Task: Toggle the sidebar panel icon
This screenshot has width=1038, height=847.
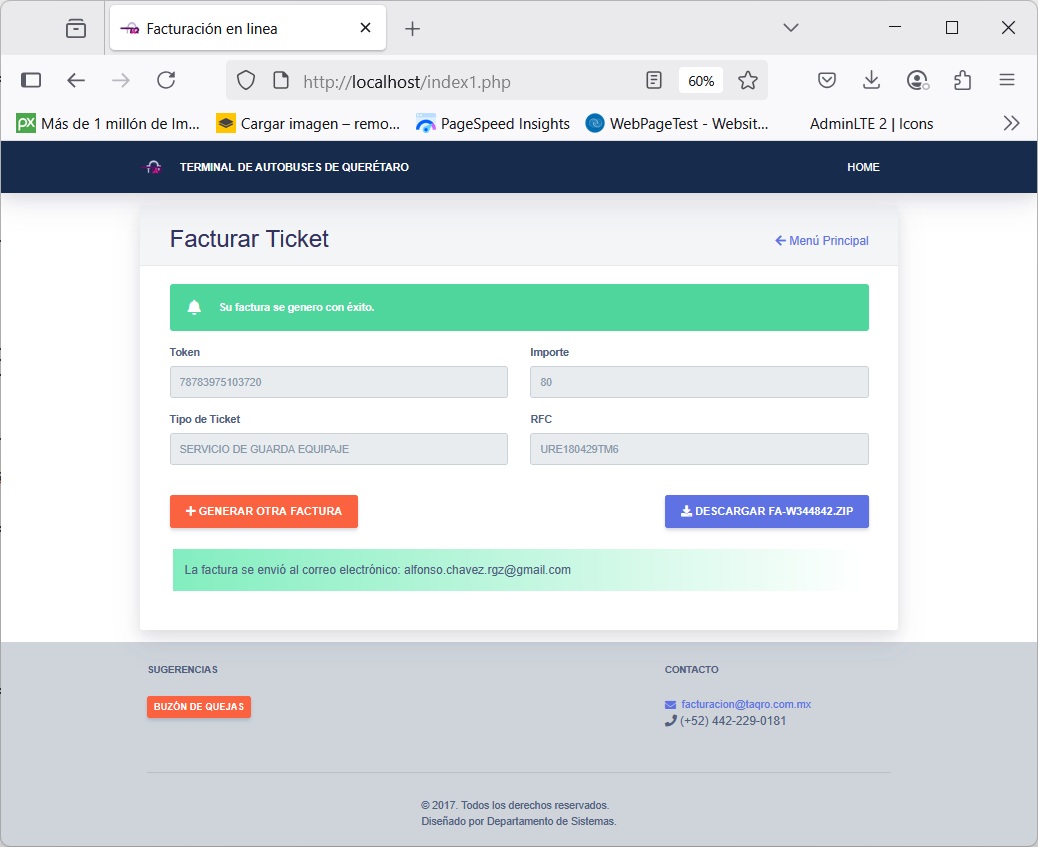Action: [x=31, y=81]
